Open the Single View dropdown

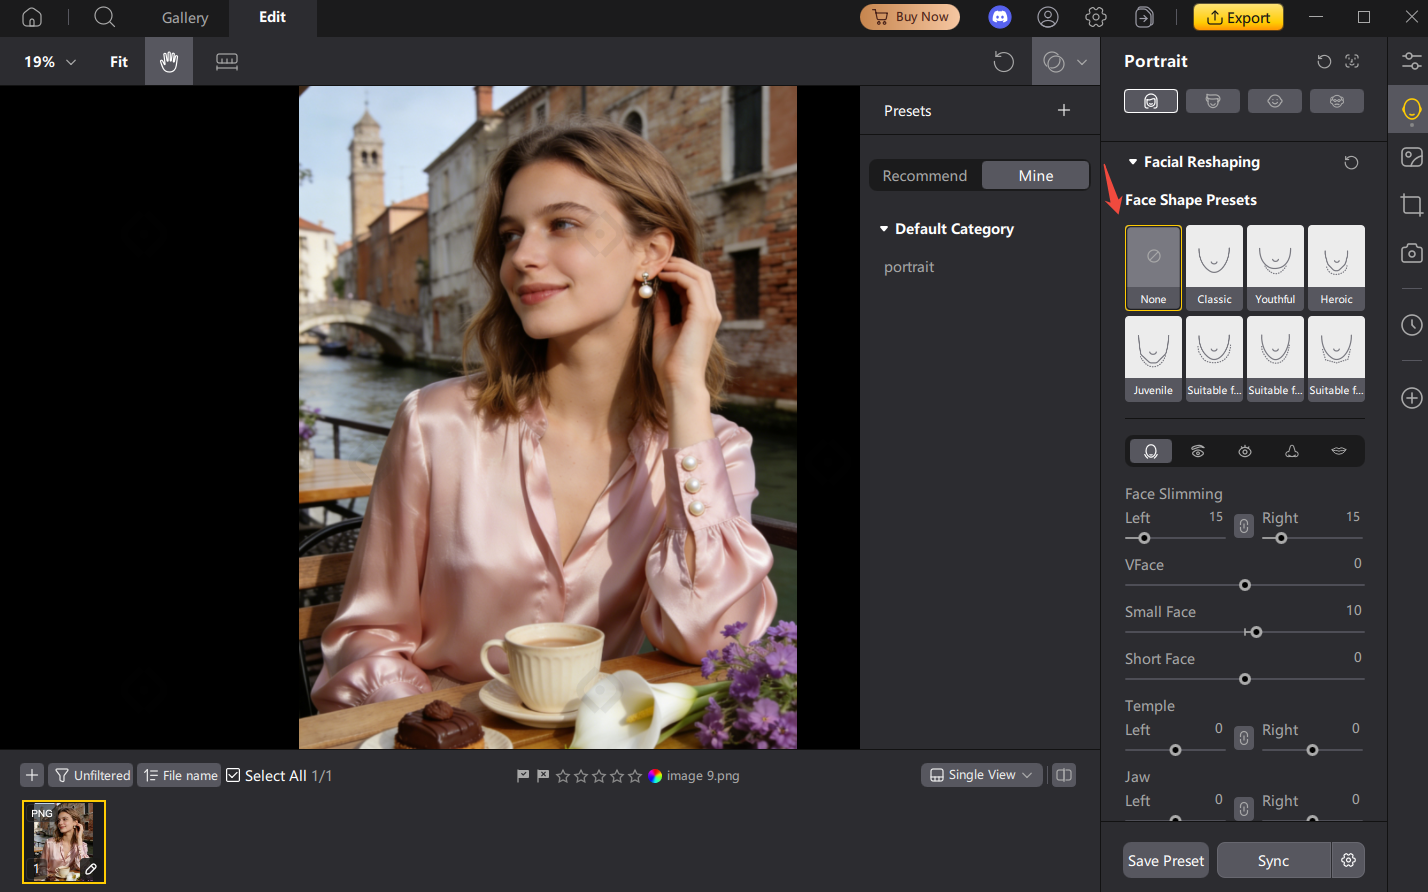(980, 775)
